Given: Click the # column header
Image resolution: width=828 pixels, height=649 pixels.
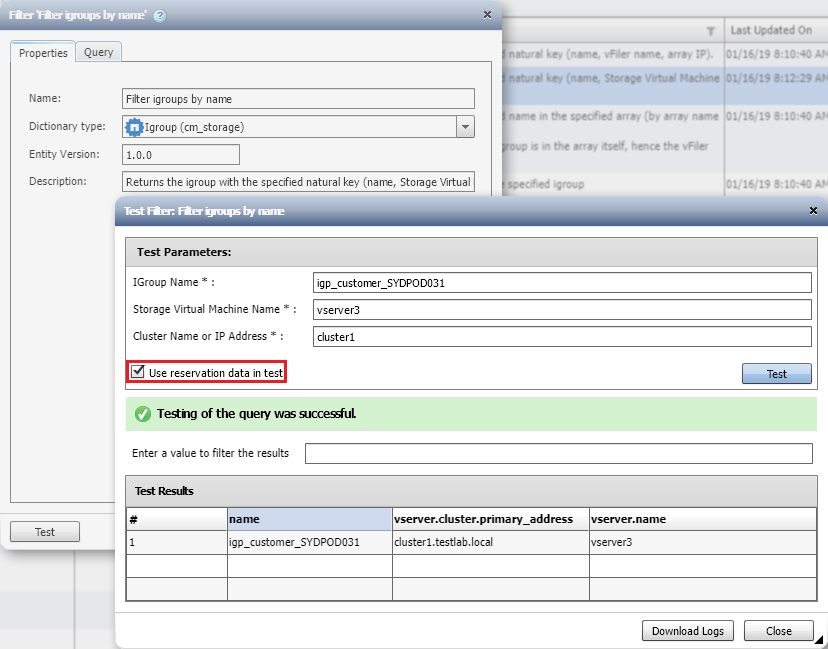Looking at the screenshot, I should 177,519.
